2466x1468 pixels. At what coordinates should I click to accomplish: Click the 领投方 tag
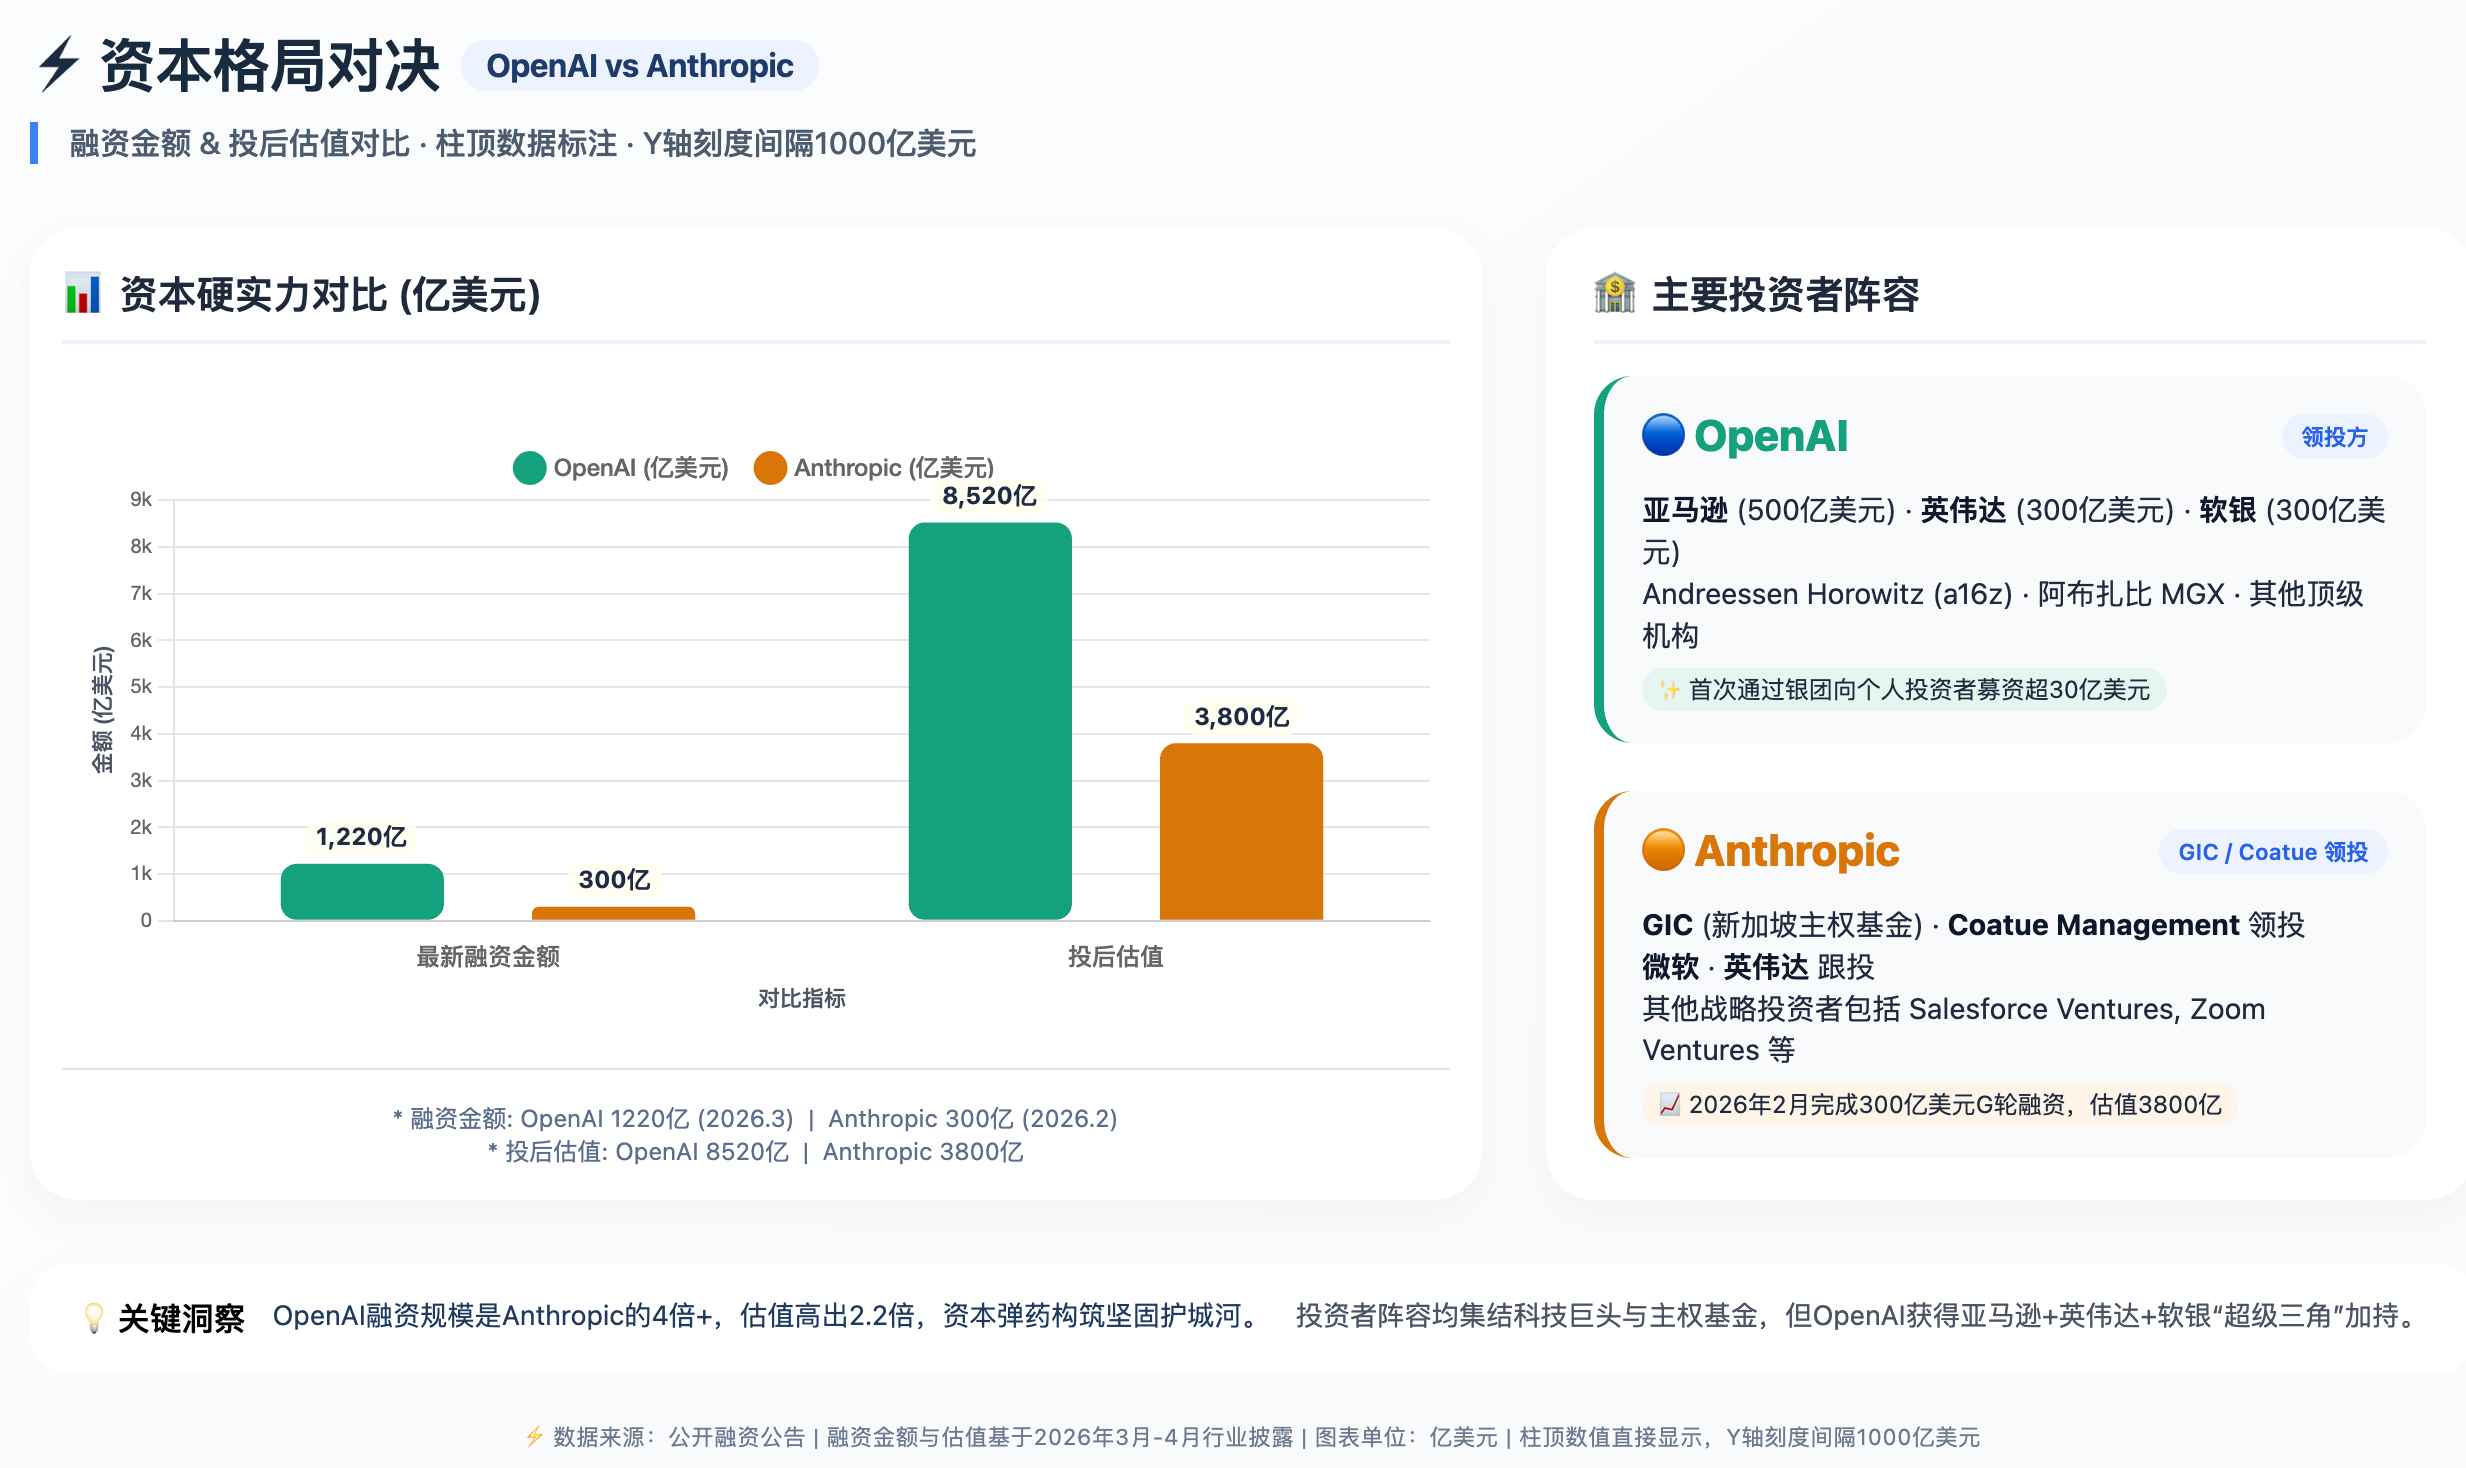[x=2334, y=437]
